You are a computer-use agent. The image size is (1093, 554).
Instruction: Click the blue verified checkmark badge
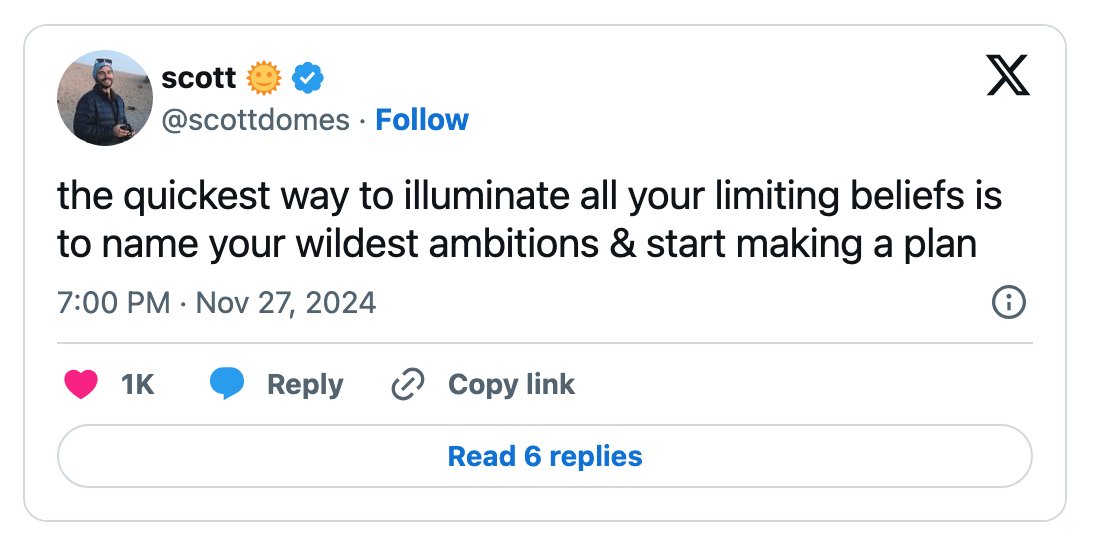click(307, 78)
